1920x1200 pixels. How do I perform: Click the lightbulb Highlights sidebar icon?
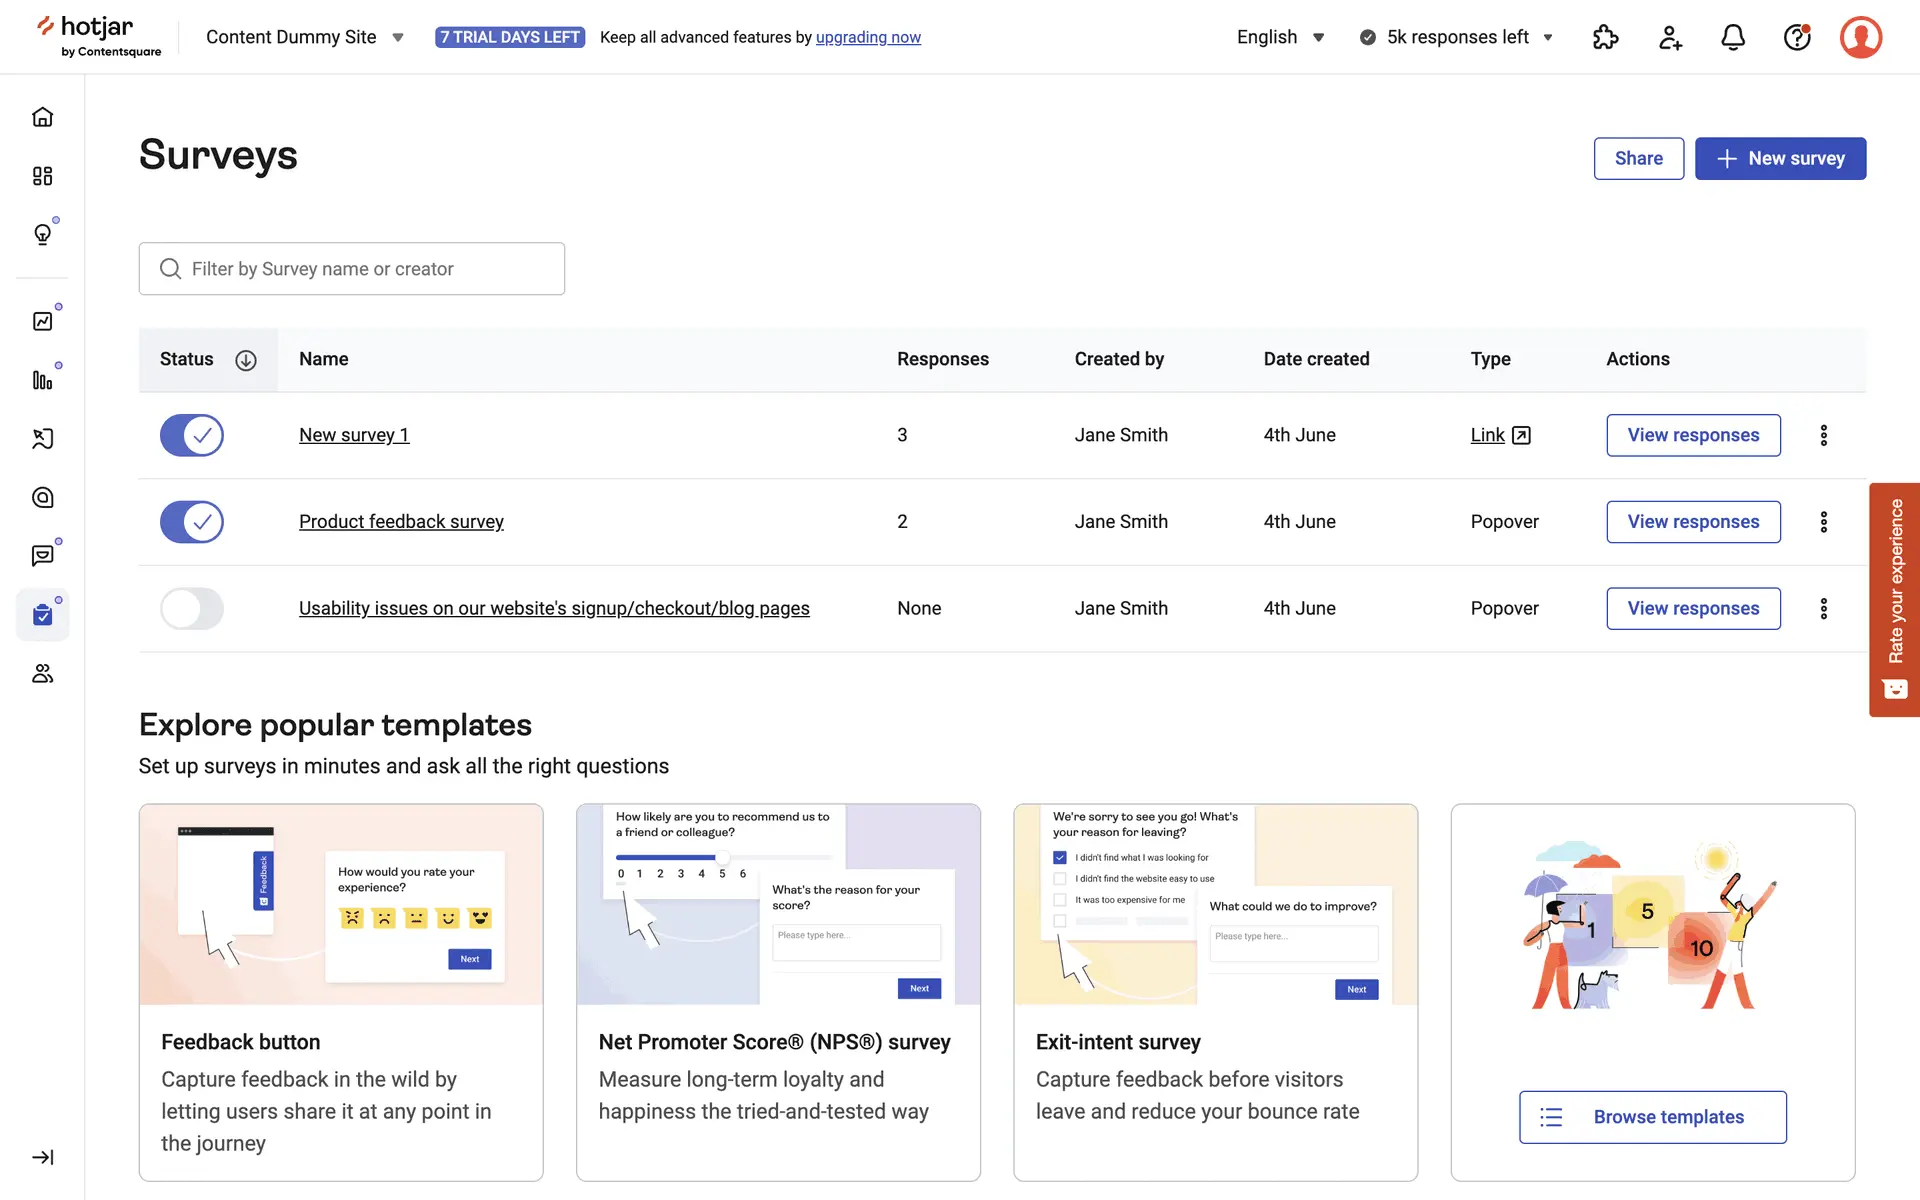click(x=42, y=234)
